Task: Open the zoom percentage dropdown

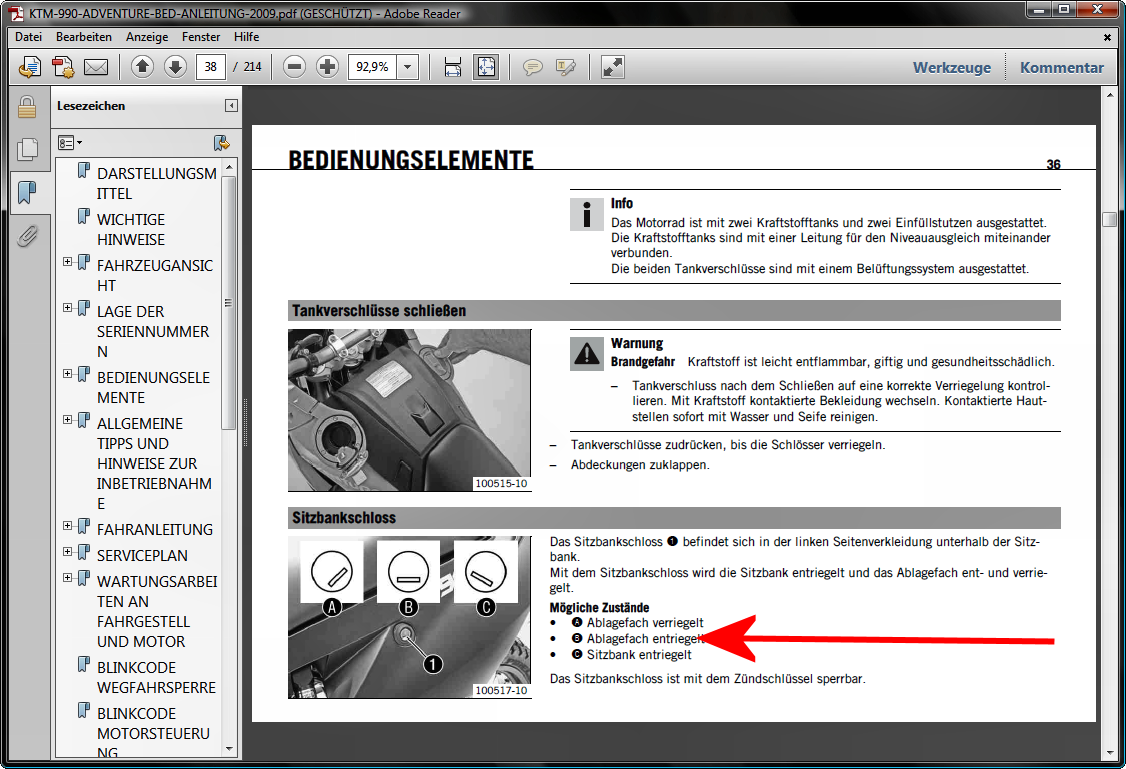Action: pos(408,68)
